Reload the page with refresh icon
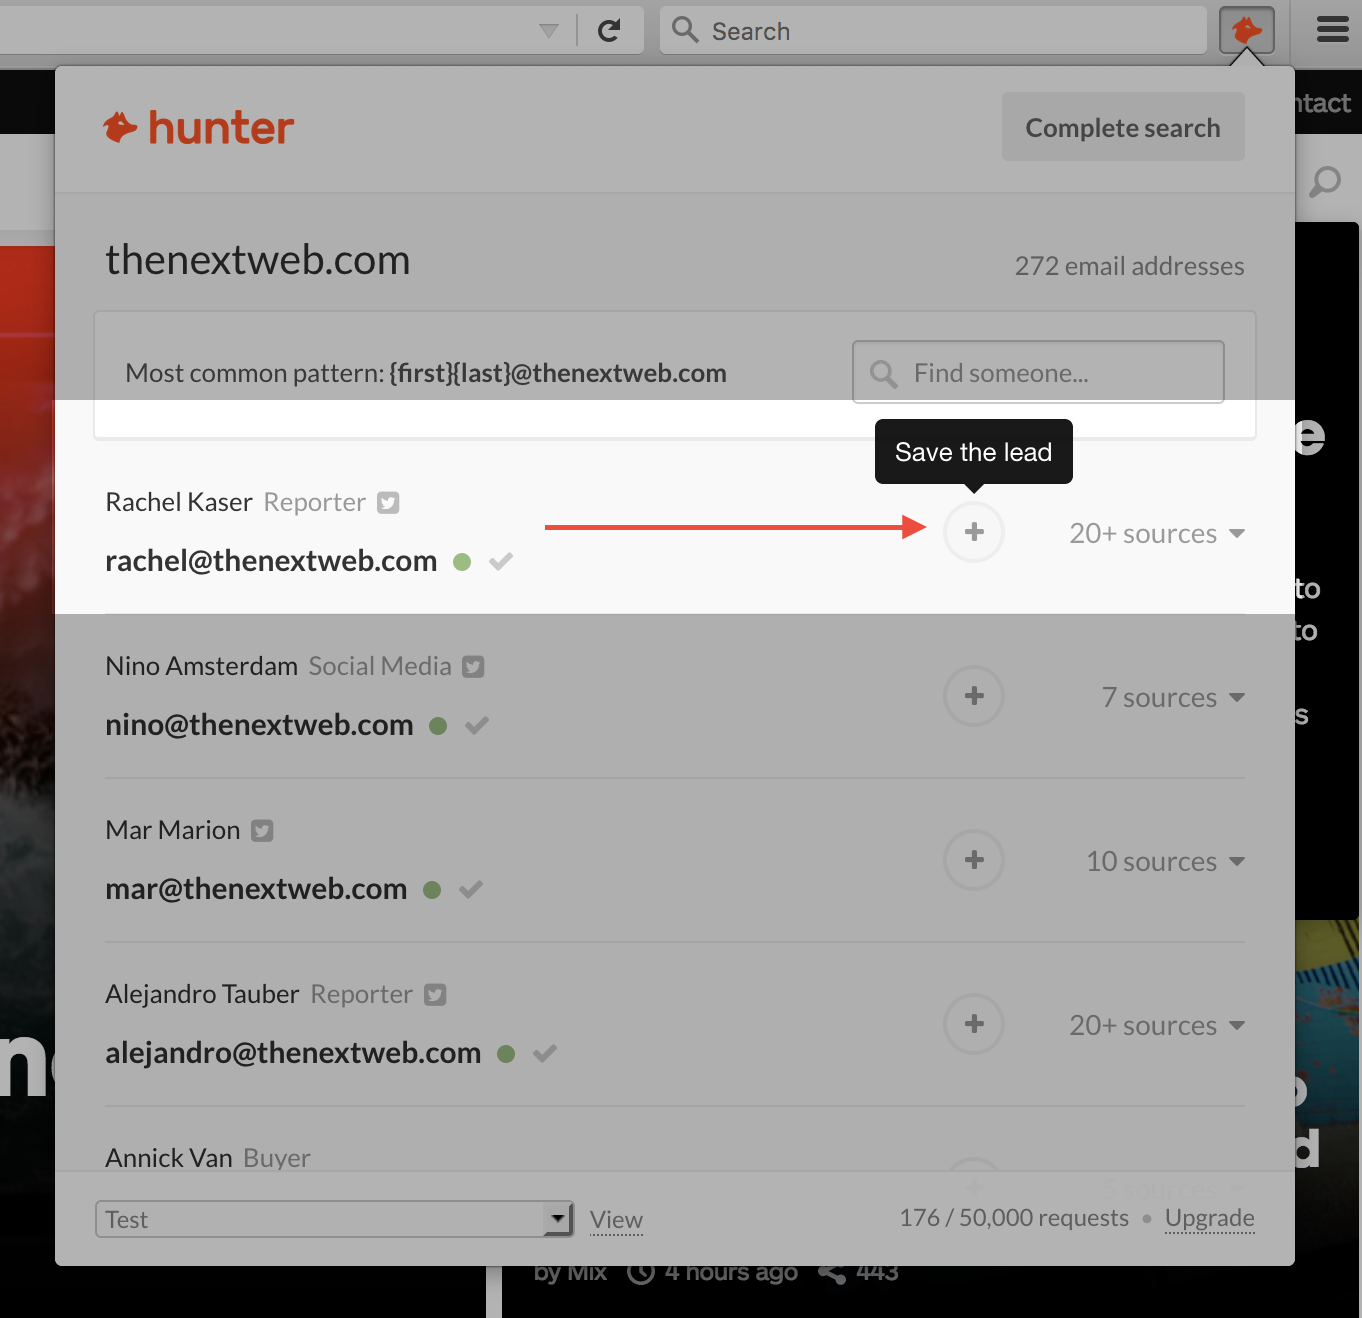 click(x=609, y=31)
